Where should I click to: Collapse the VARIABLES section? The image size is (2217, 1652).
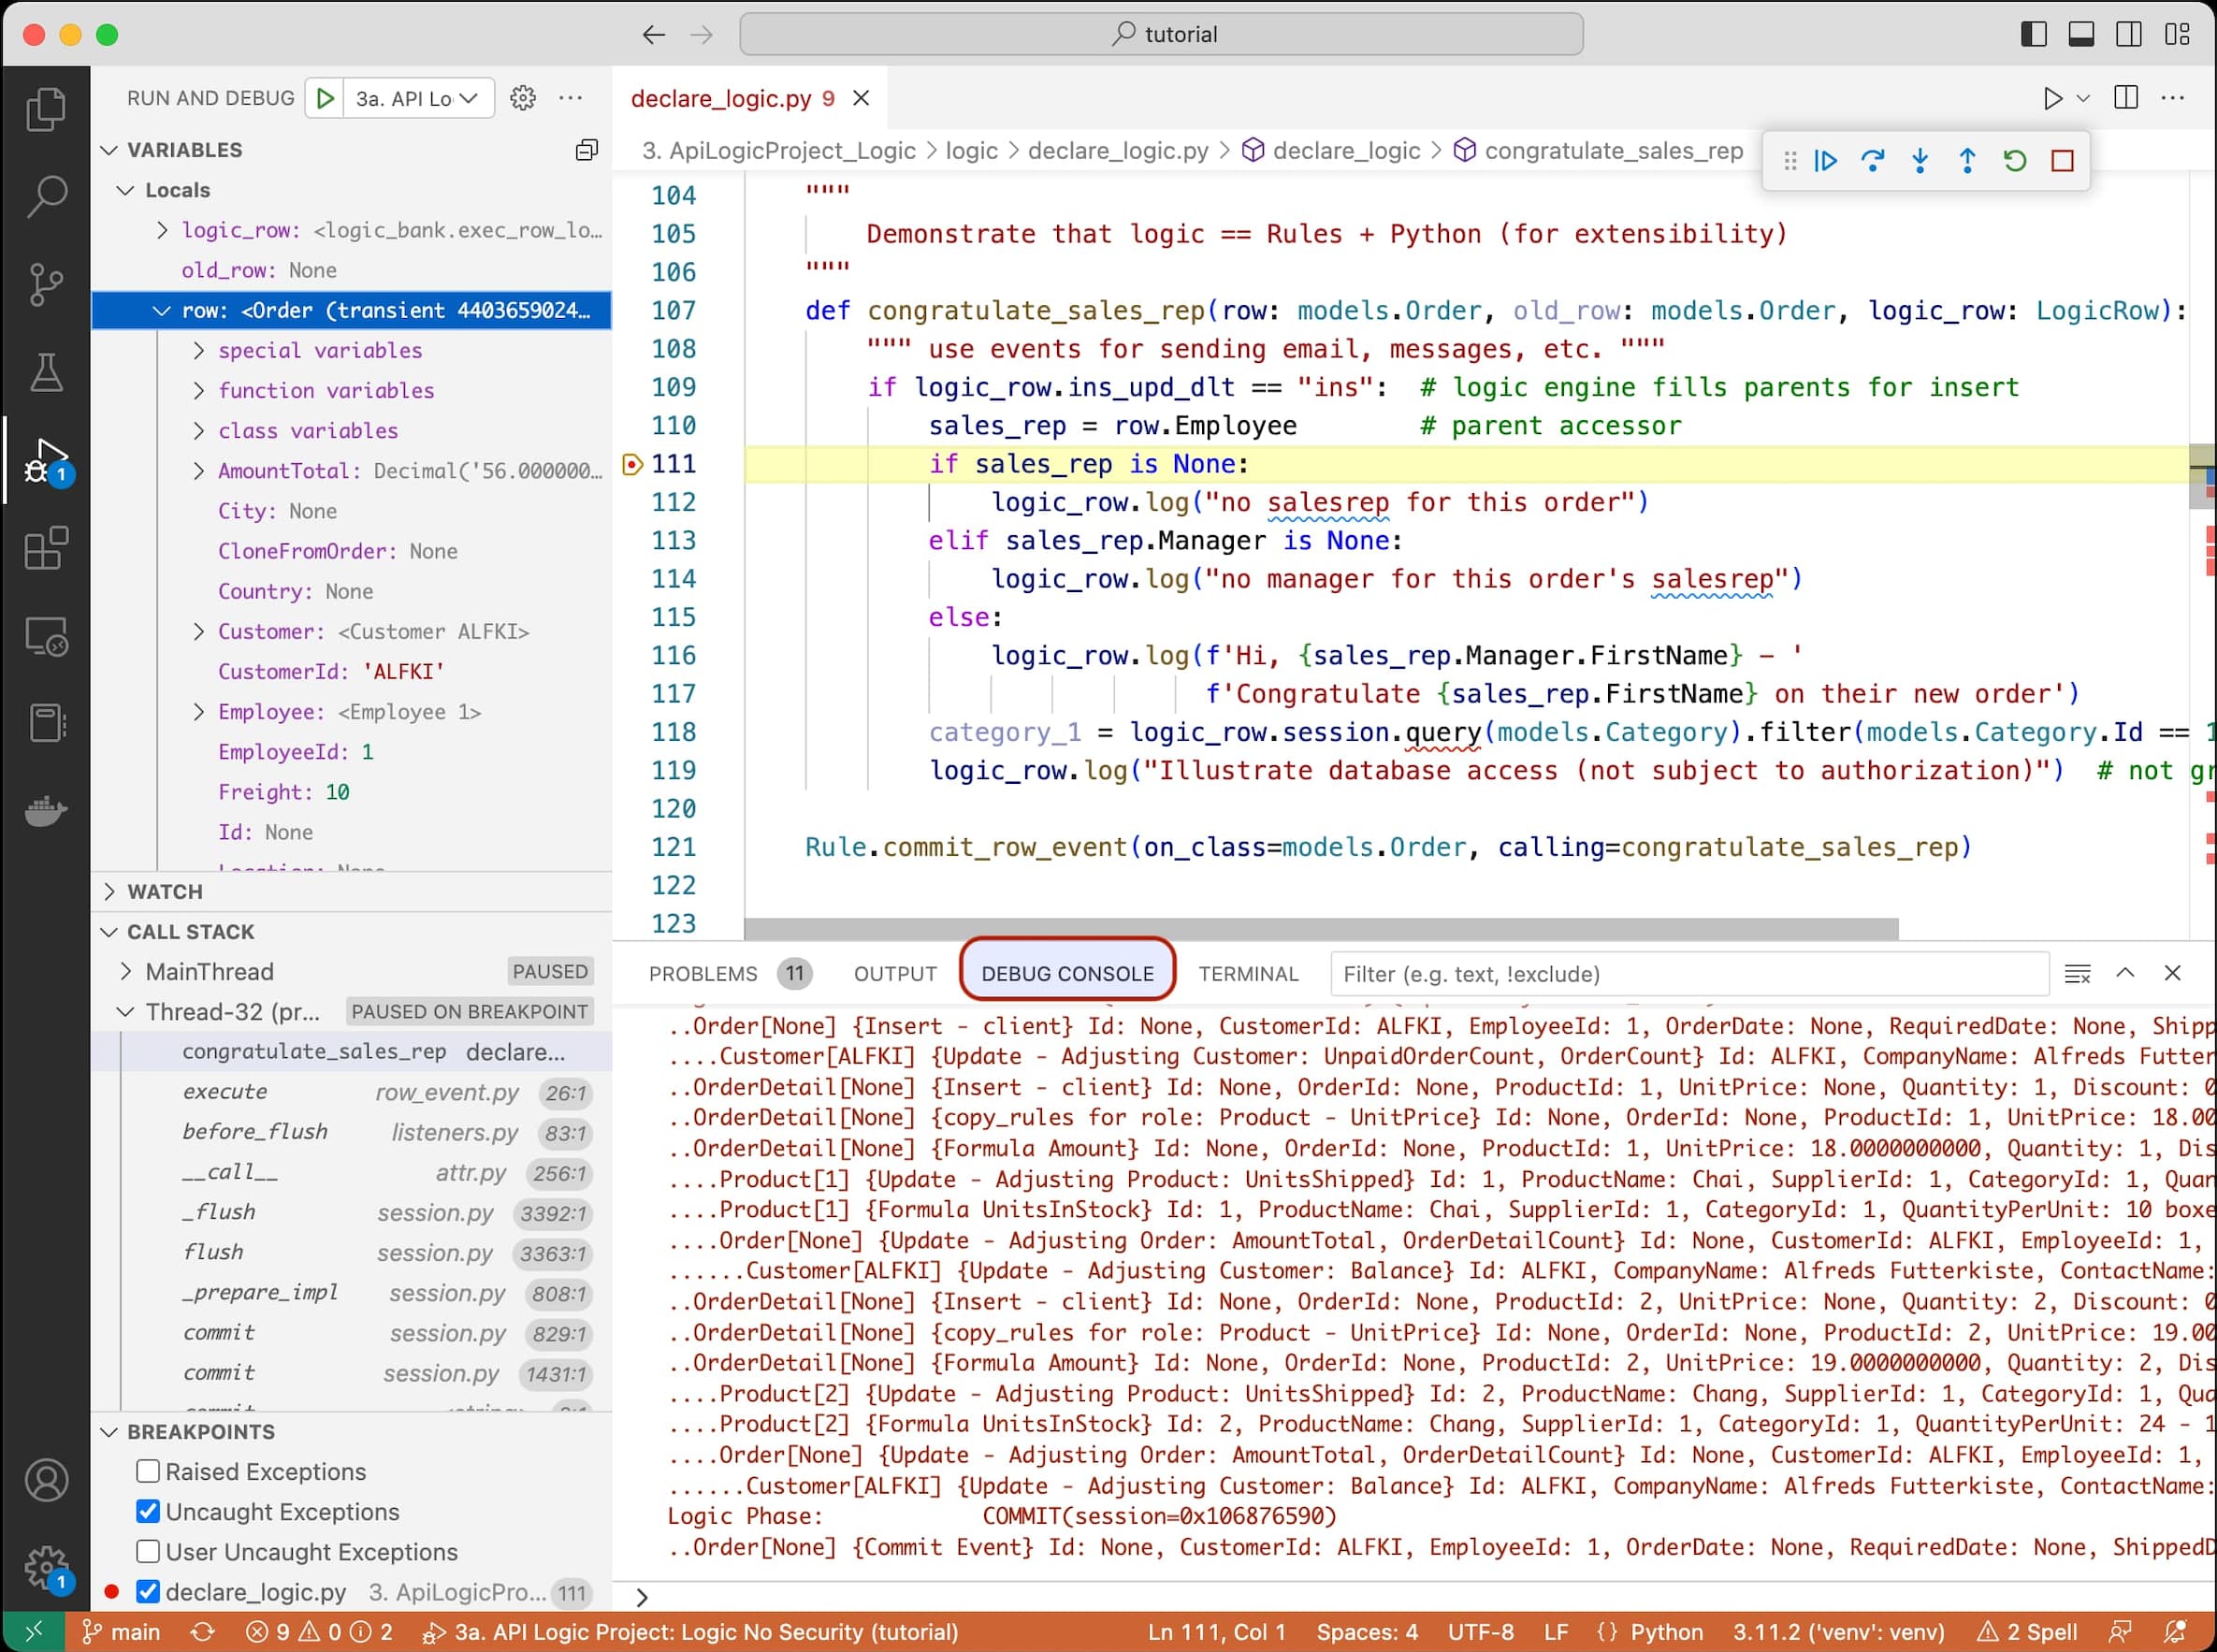[x=110, y=150]
